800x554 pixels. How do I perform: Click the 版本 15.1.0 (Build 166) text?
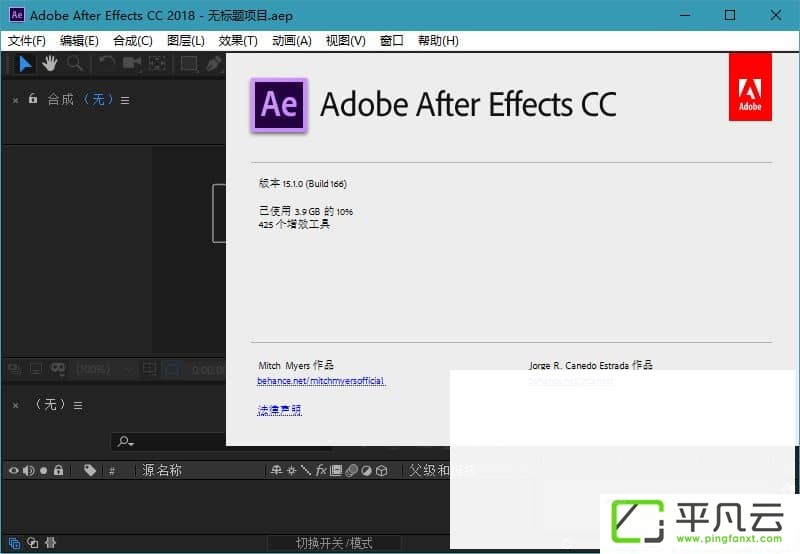click(x=303, y=184)
